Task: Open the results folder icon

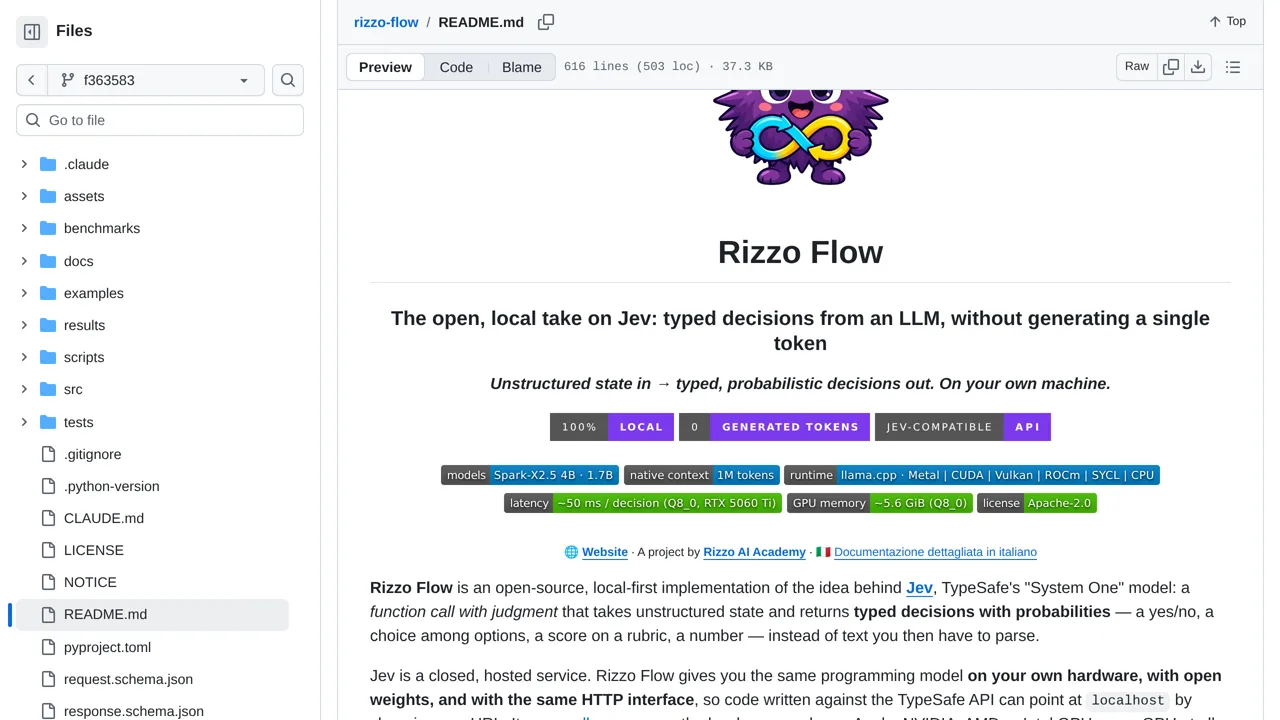Action: click(48, 325)
